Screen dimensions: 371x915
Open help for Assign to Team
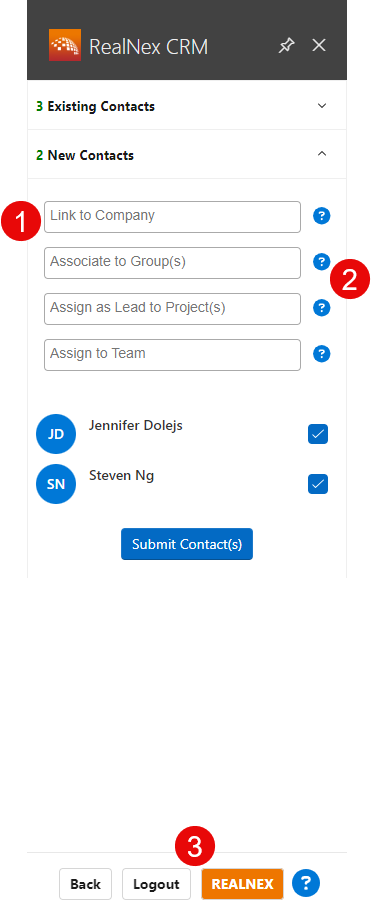[321, 354]
